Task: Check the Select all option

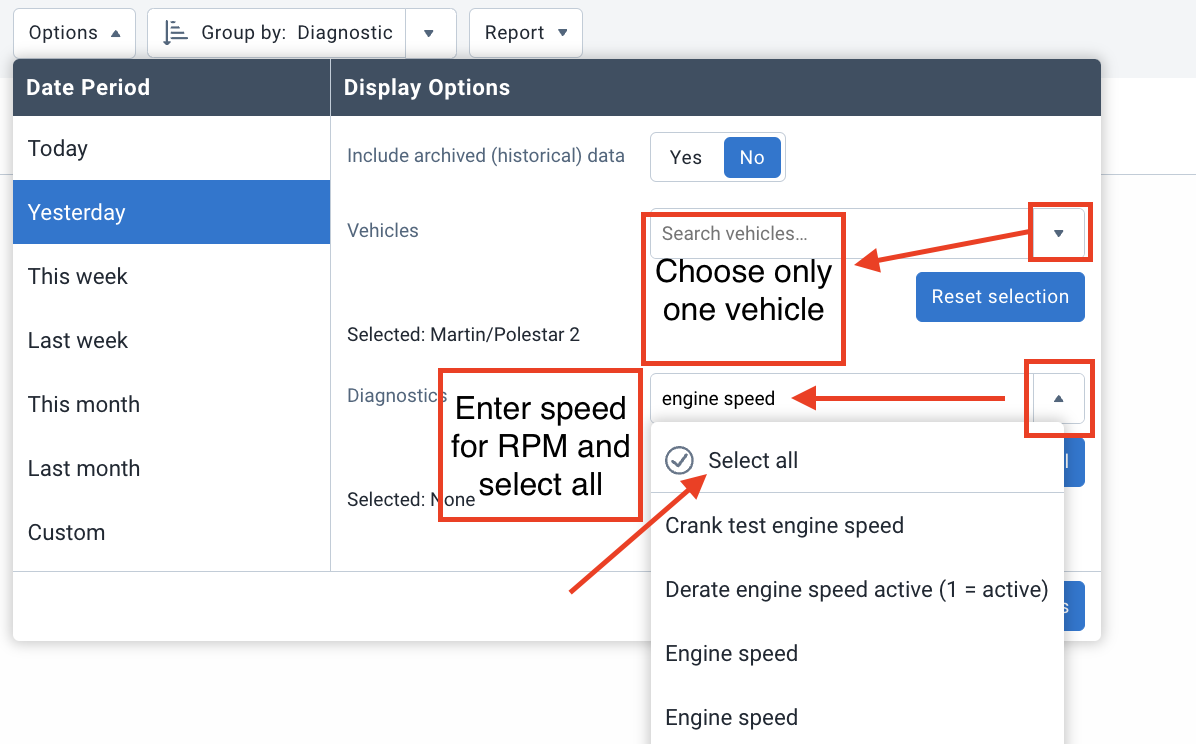Action: pos(857,460)
